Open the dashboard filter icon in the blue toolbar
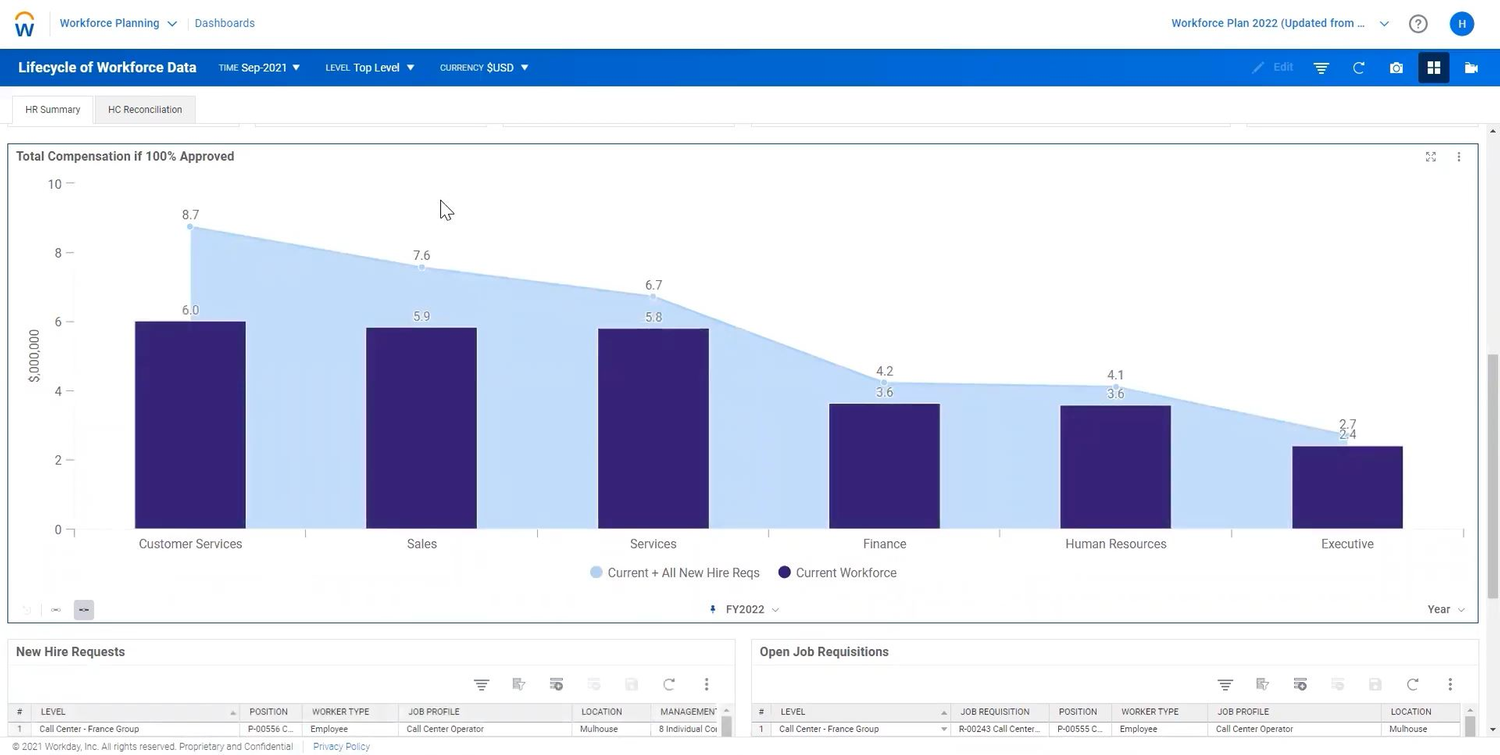1500x755 pixels. (x=1320, y=67)
